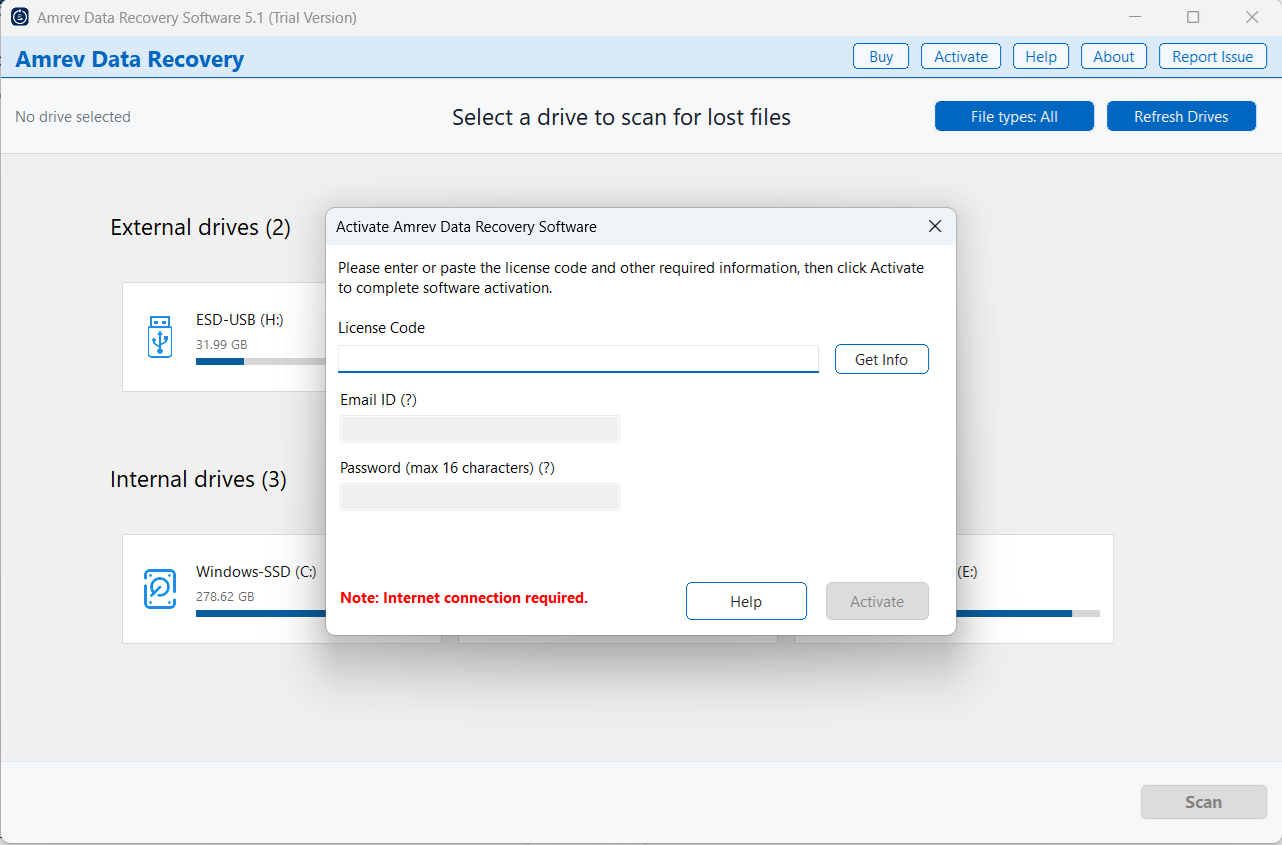
Task: Click the "No drive selected" status text
Action: [73, 117]
